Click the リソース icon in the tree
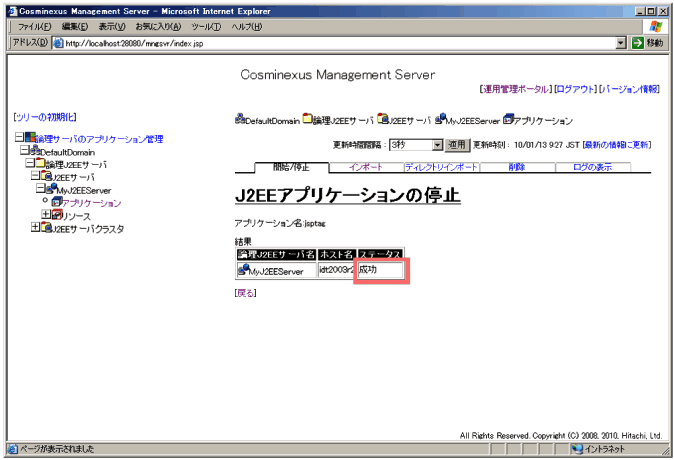The image size is (674, 460). coord(57,214)
